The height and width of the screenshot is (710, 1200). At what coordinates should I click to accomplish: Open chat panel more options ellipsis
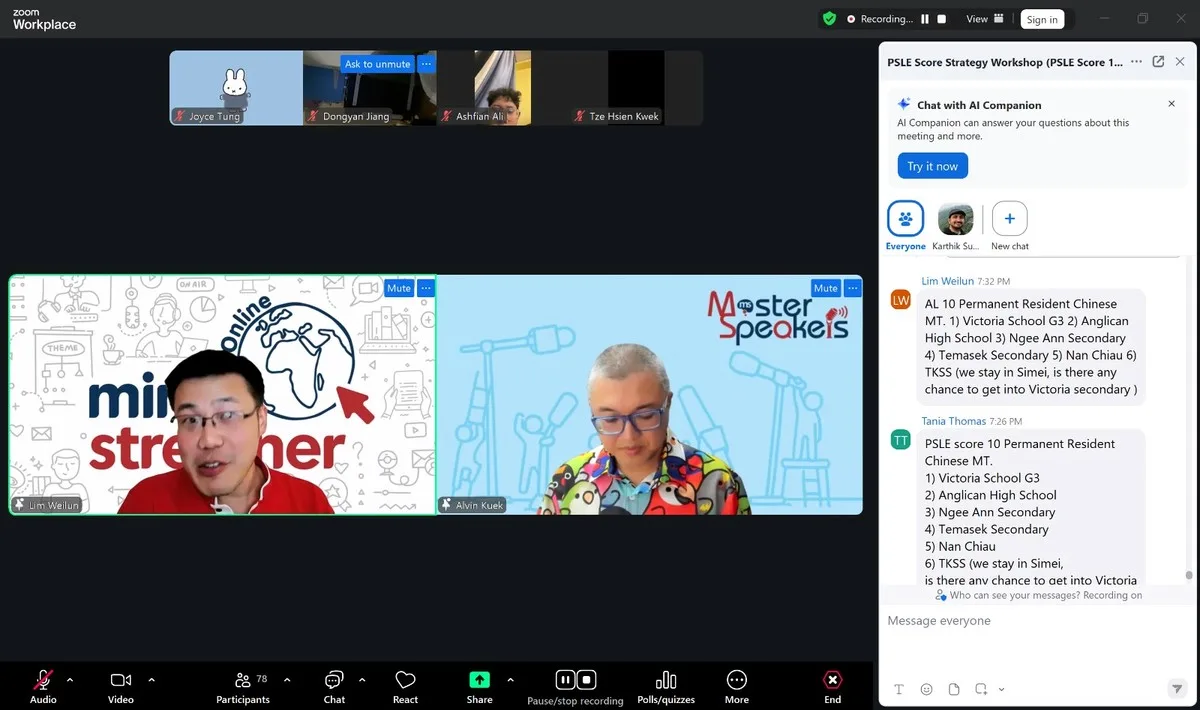[1136, 62]
